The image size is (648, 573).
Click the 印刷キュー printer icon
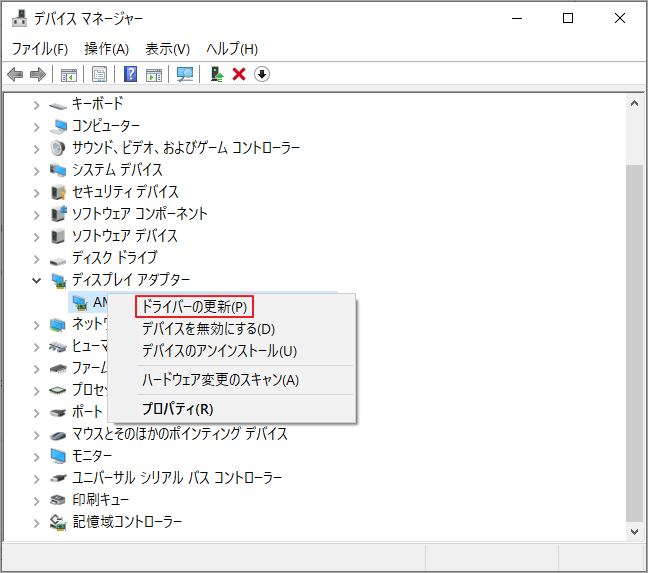58,500
